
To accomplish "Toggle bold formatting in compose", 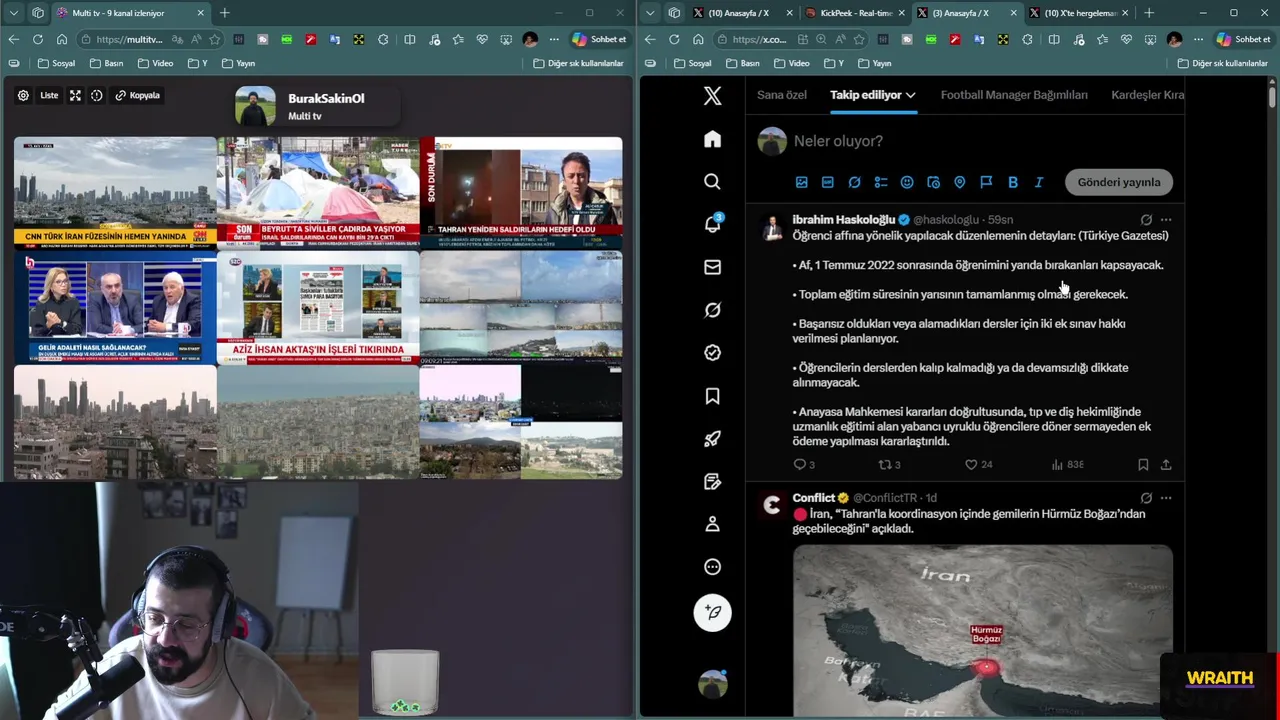I will [1012, 182].
